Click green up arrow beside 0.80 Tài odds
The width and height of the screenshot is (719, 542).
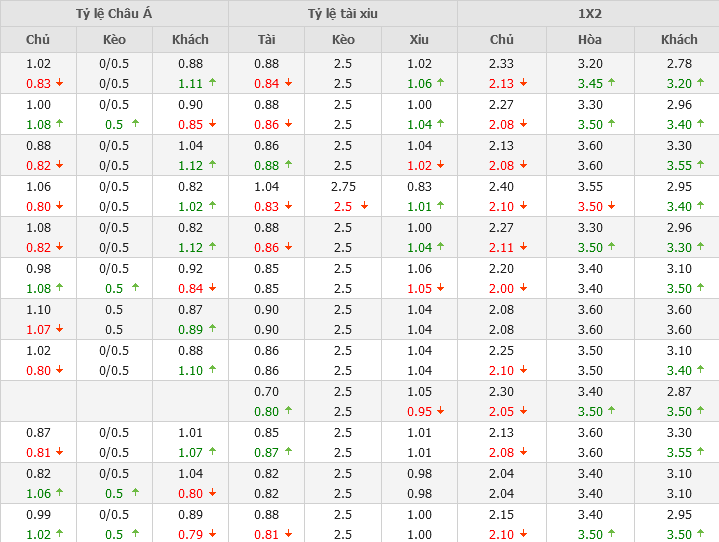(288, 410)
